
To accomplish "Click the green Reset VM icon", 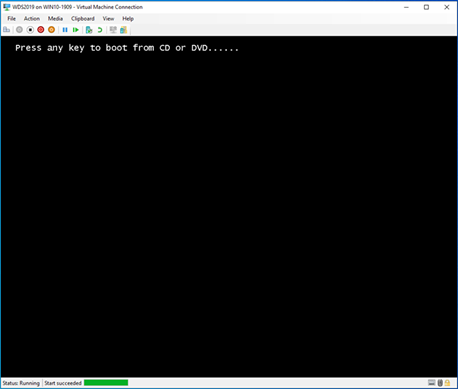I will click(76, 30).
